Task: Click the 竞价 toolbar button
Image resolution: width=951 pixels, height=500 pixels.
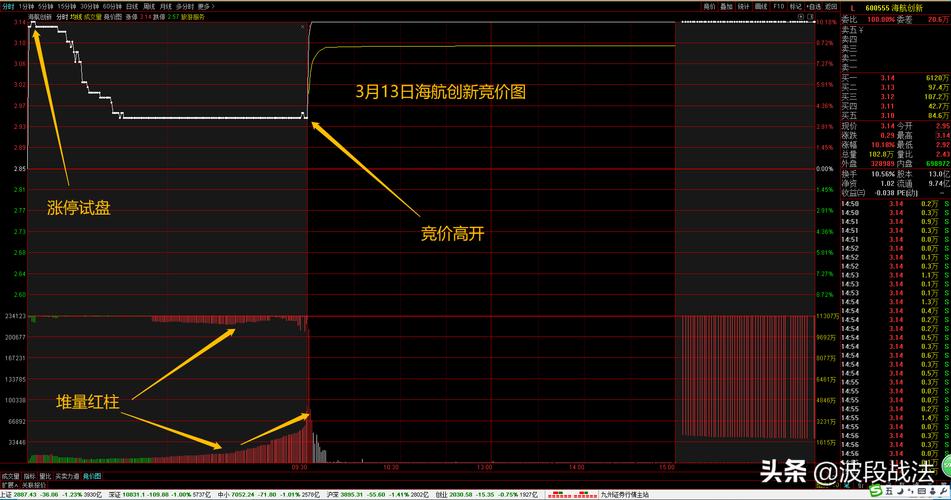Action: pyautogui.click(x=709, y=6)
